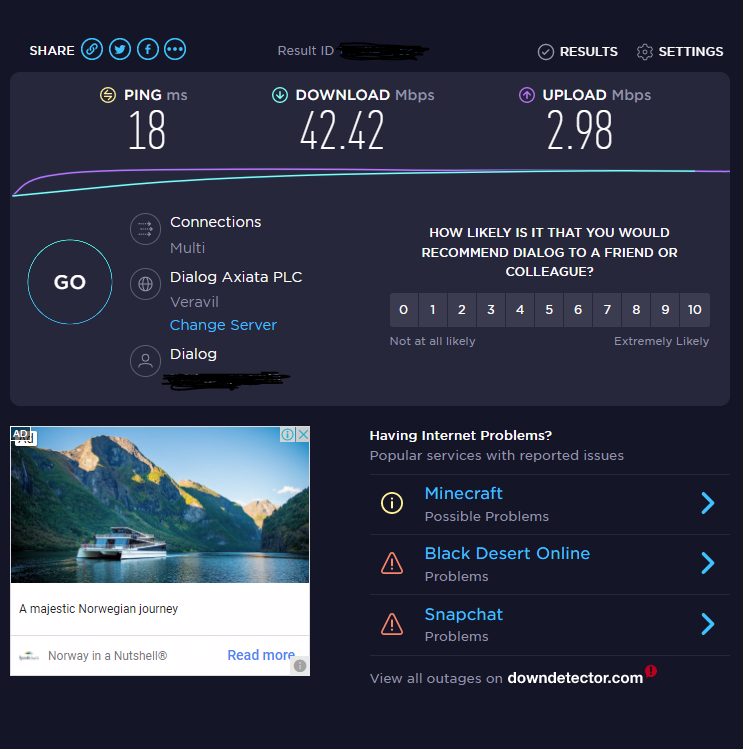Share result on Facebook
The image size is (743, 749).
[148, 49]
